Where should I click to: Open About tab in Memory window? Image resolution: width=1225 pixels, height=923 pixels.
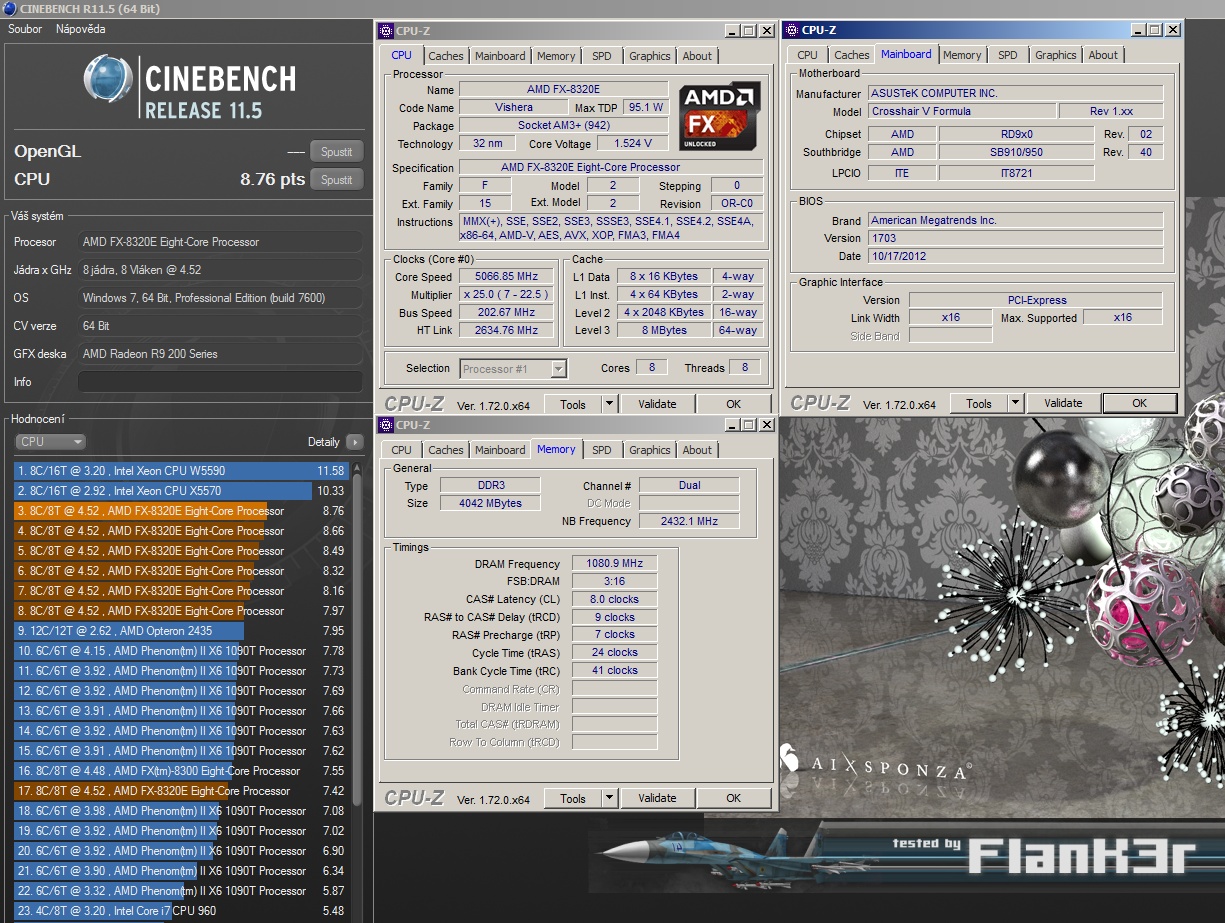click(698, 450)
